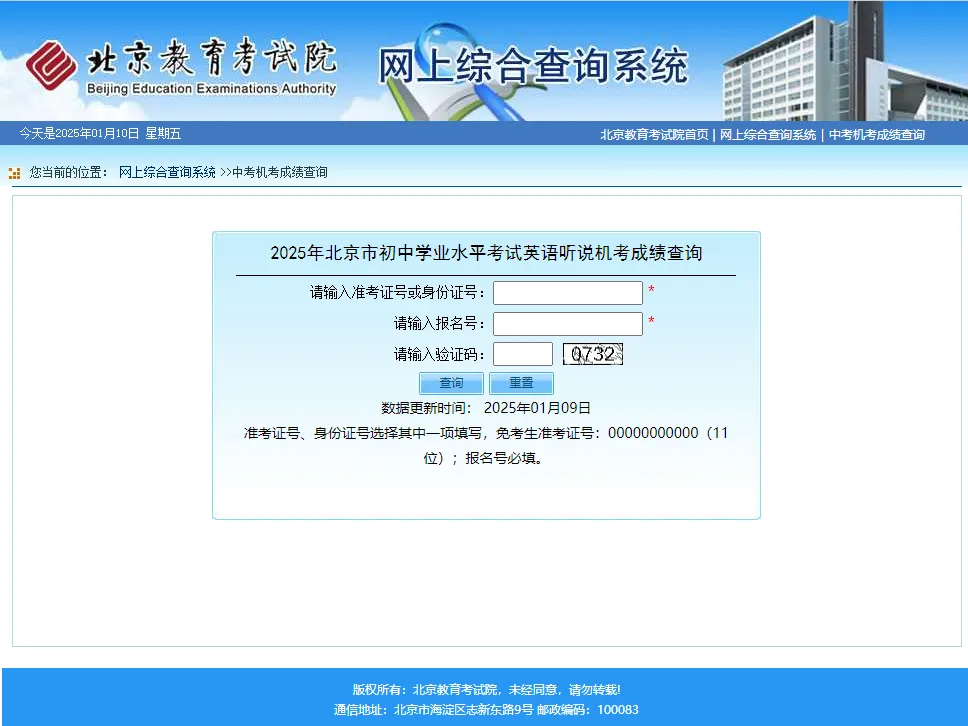Screen dimensions: 968x726
Task: Click inside the 验证码 input box
Action: (x=523, y=353)
